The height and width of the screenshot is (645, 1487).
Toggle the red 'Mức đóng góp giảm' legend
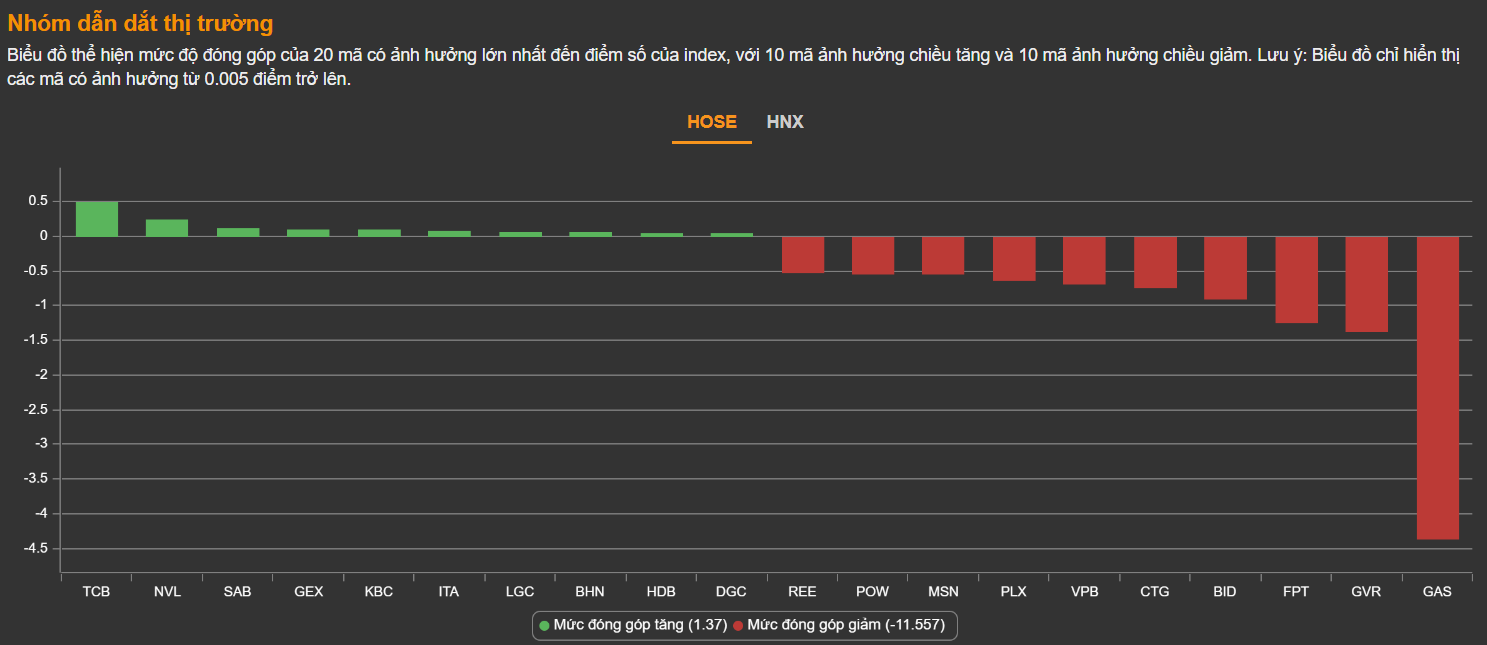pyautogui.click(x=845, y=625)
